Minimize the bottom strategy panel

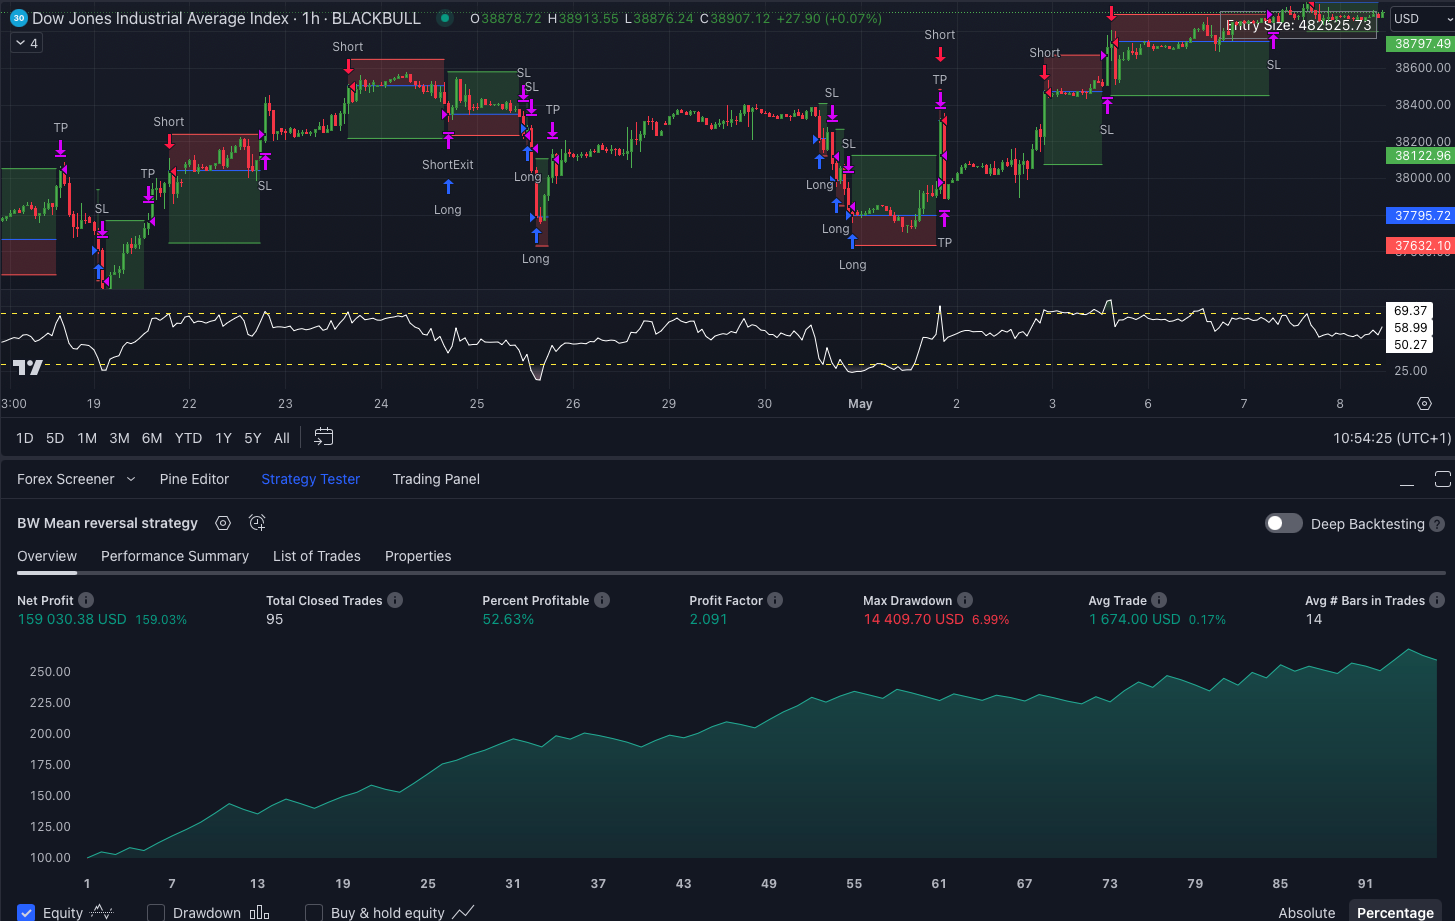1407,480
